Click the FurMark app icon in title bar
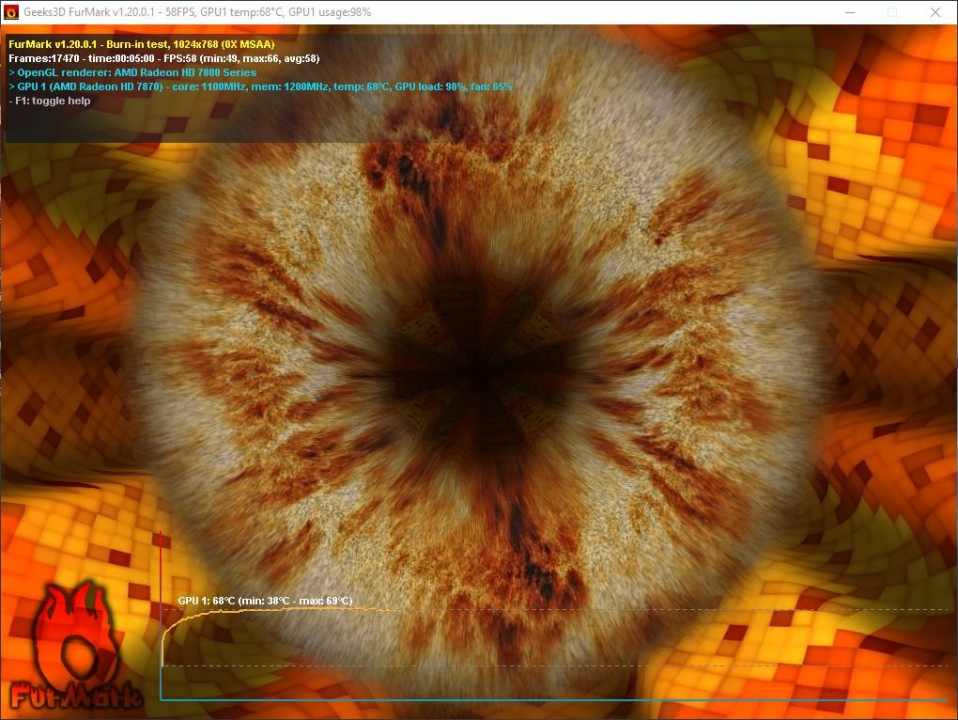Screen dimensions: 958x720 pos(12,12)
